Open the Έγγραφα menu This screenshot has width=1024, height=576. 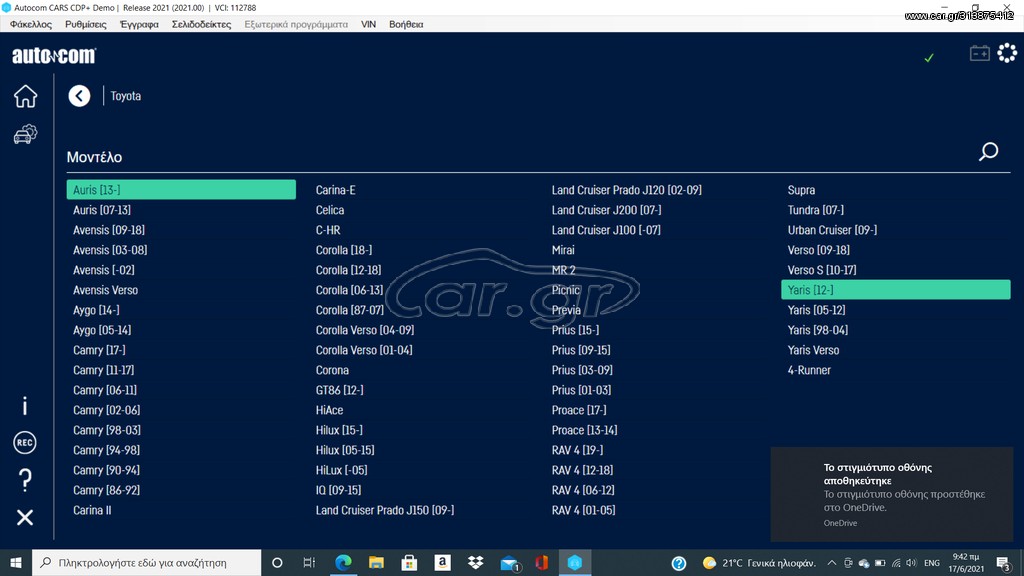[139, 24]
